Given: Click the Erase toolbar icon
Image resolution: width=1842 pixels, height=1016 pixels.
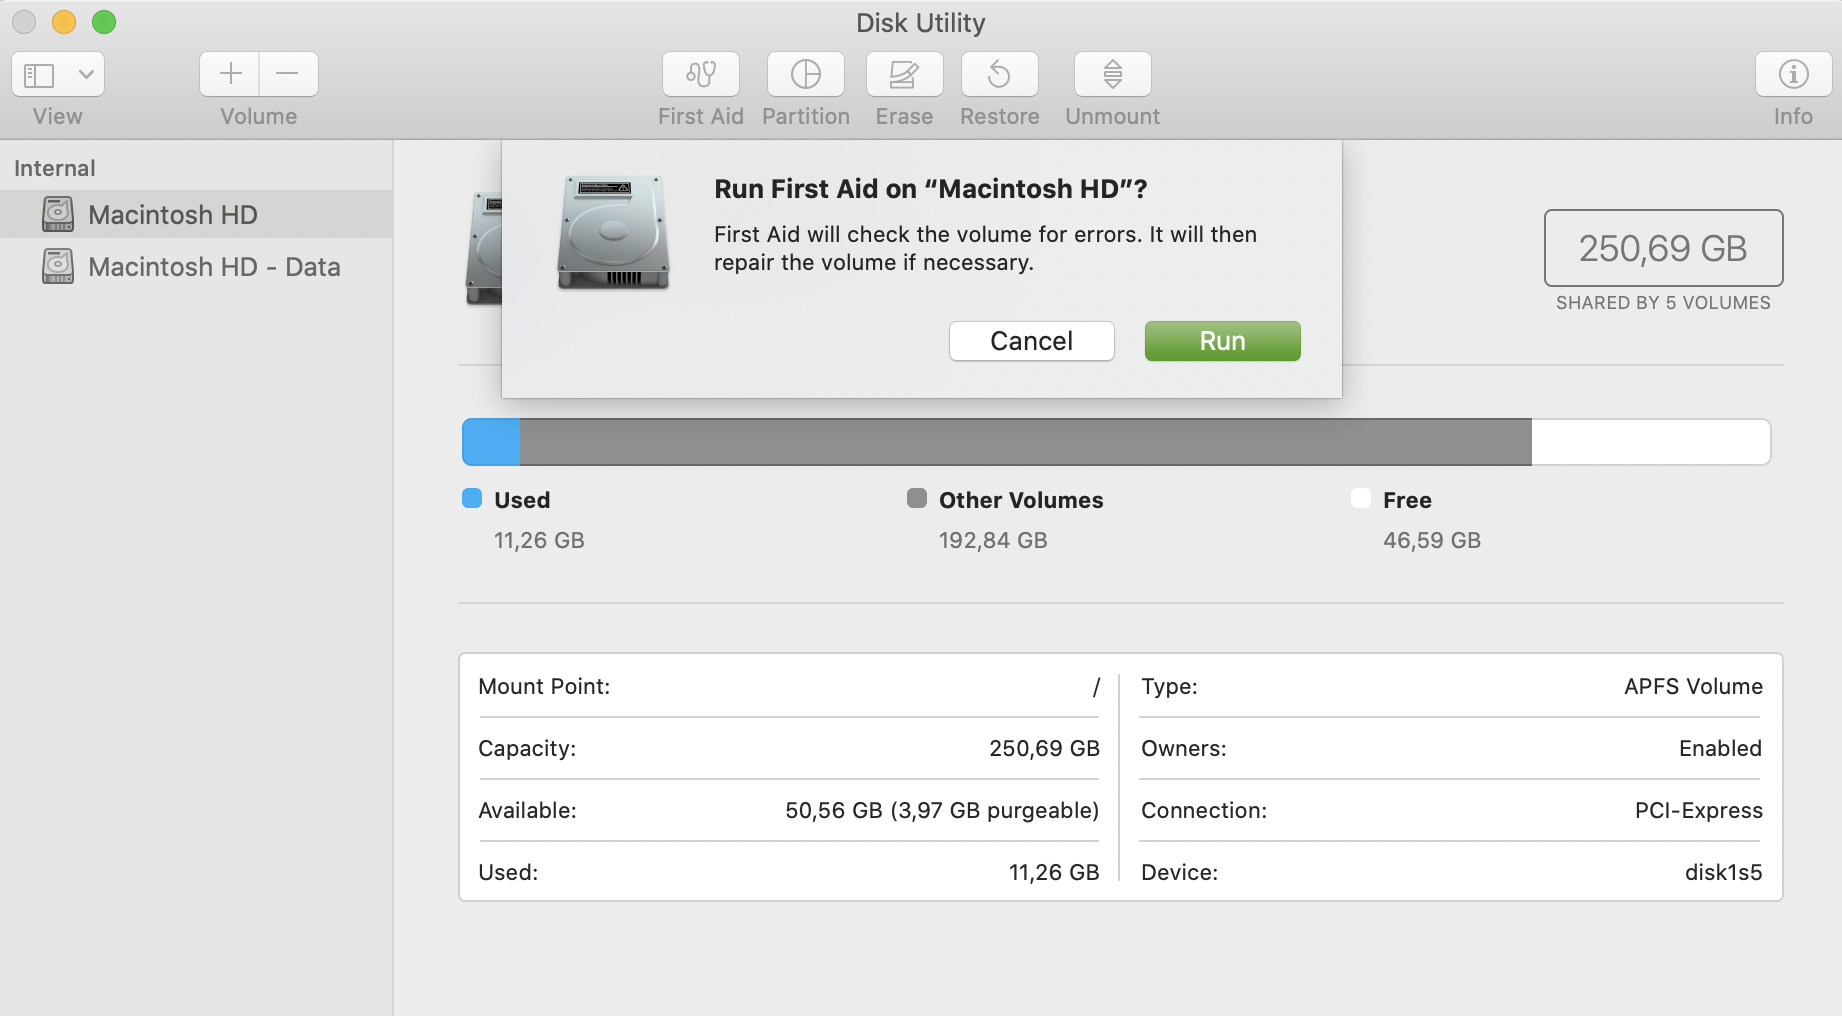Looking at the screenshot, I should click(x=904, y=74).
